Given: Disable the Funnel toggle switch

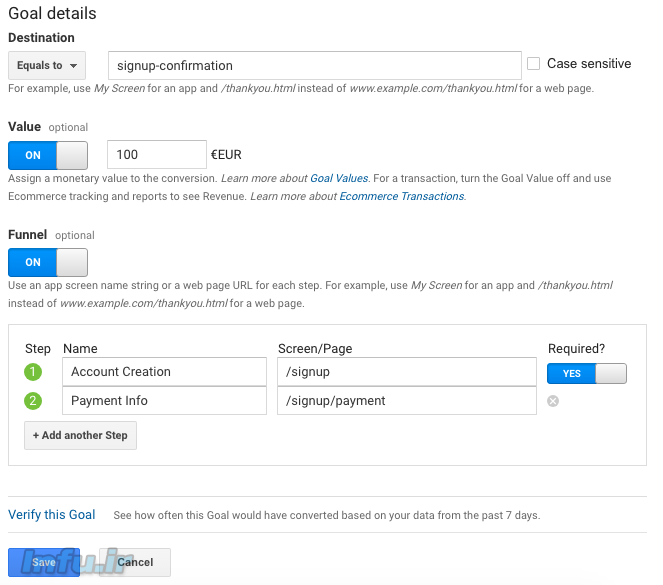Looking at the screenshot, I should click(48, 262).
